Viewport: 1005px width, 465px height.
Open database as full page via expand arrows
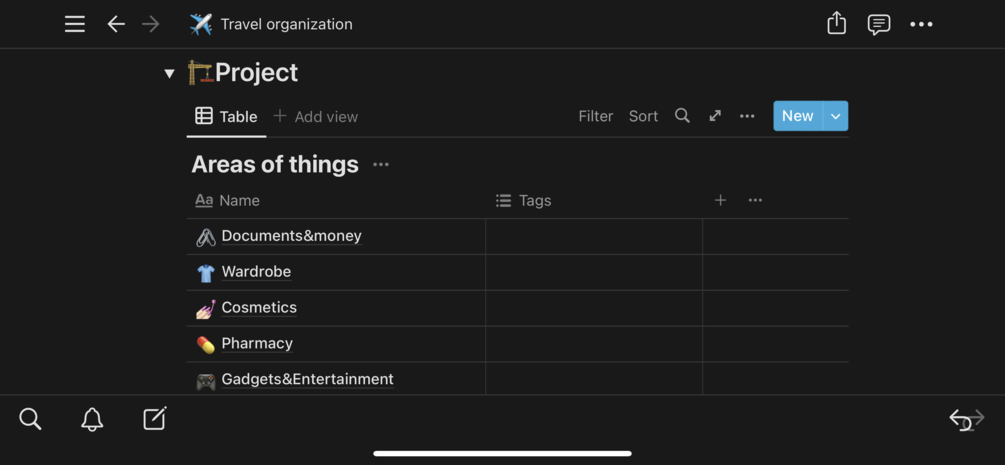point(715,116)
